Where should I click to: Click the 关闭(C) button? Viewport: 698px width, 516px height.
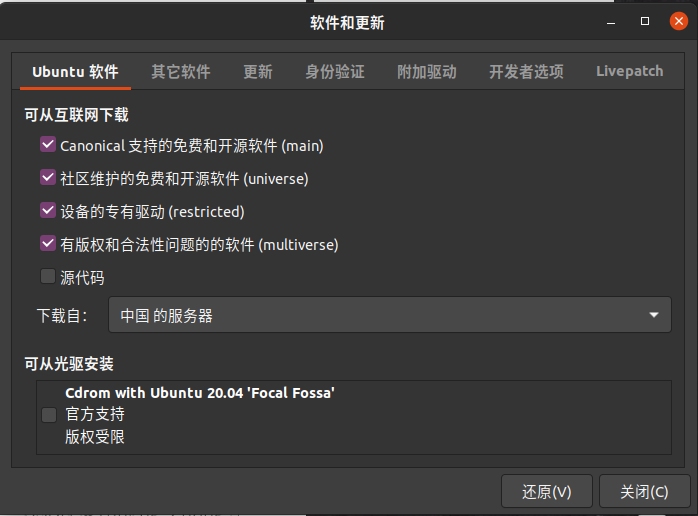(644, 492)
